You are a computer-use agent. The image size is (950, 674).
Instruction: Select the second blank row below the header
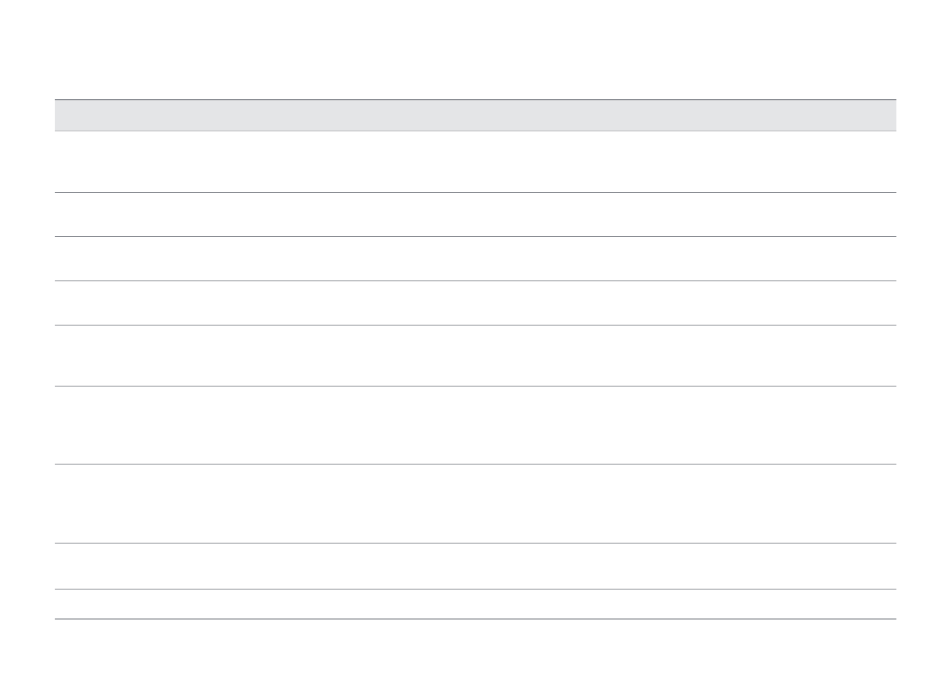475,215
